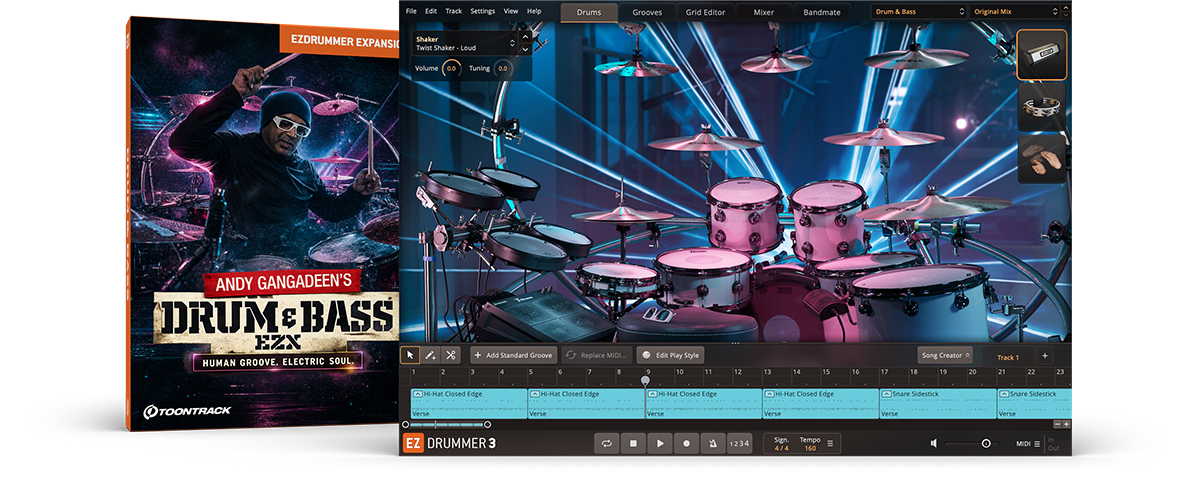
Task: Open the Drum & Bass library dropdown
Action: click(x=918, y=12)
